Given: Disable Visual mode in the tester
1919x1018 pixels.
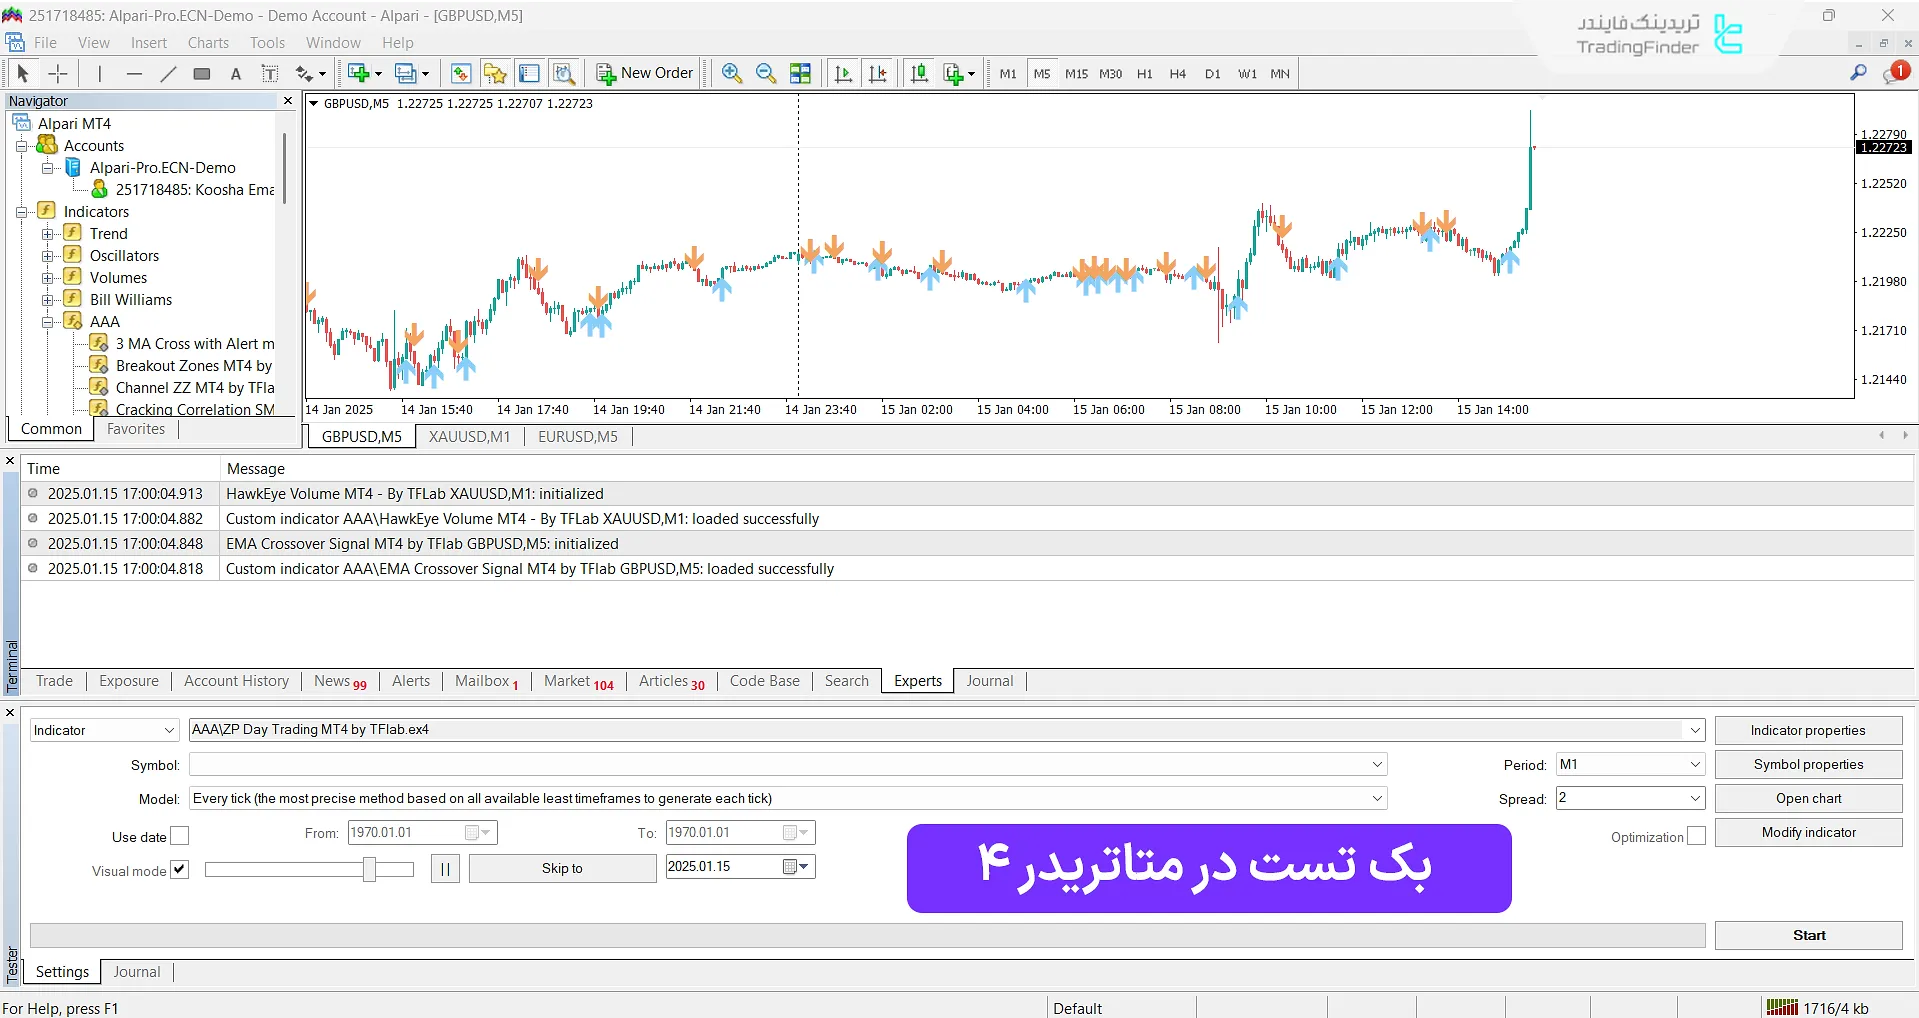Looking at the screenshot, I should pos(179,870).
